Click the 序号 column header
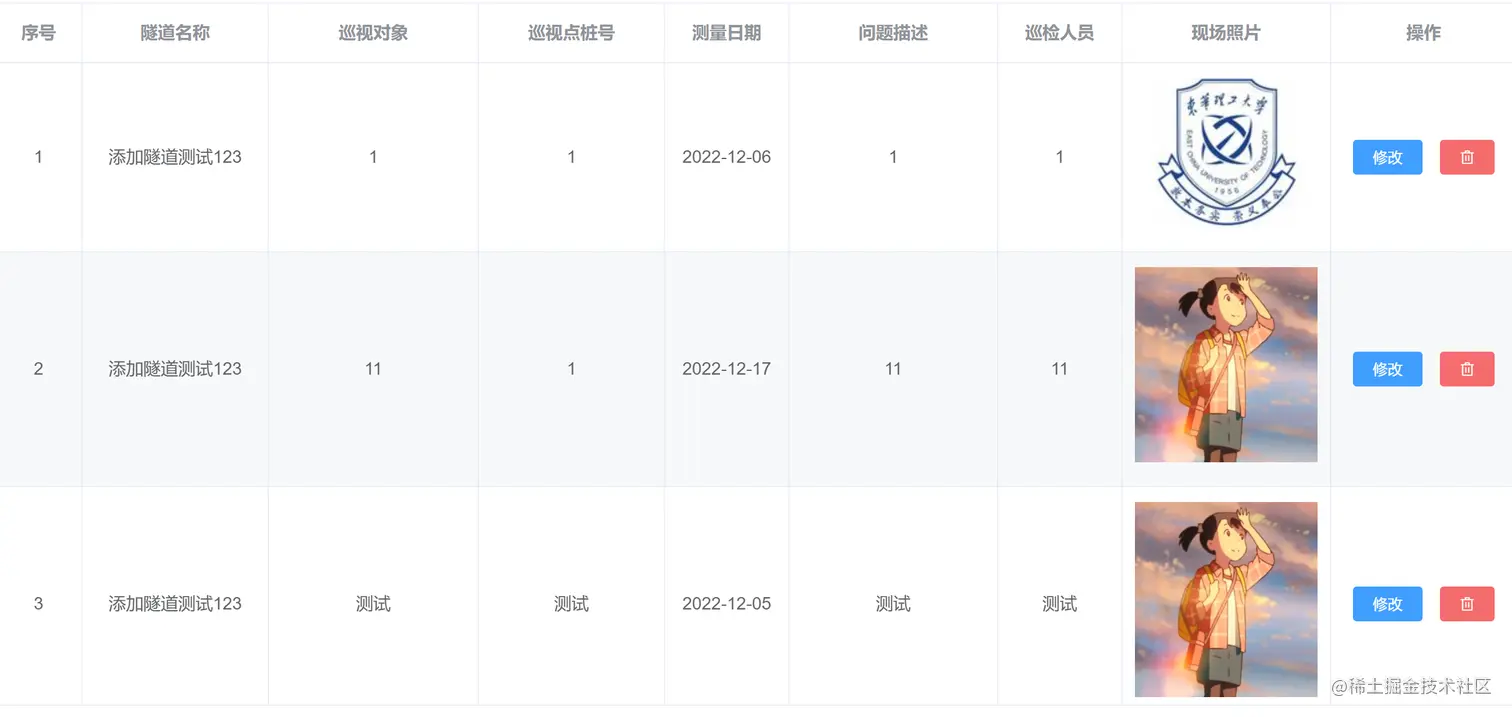Image resolution: width=1512 pixels, height=717 pixels. (x=38, y=33)
